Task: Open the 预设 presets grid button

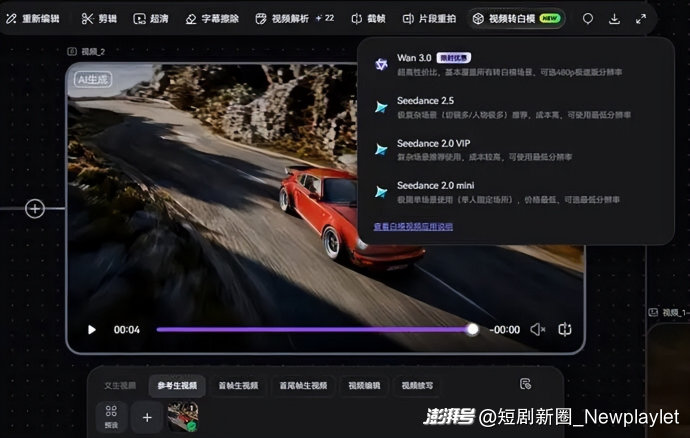Action: [111, 417]
